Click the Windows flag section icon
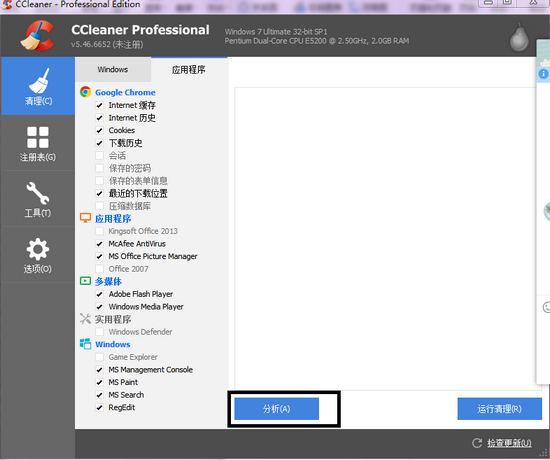The height and width of the screenshot is (460, 550). pos(85,344)
